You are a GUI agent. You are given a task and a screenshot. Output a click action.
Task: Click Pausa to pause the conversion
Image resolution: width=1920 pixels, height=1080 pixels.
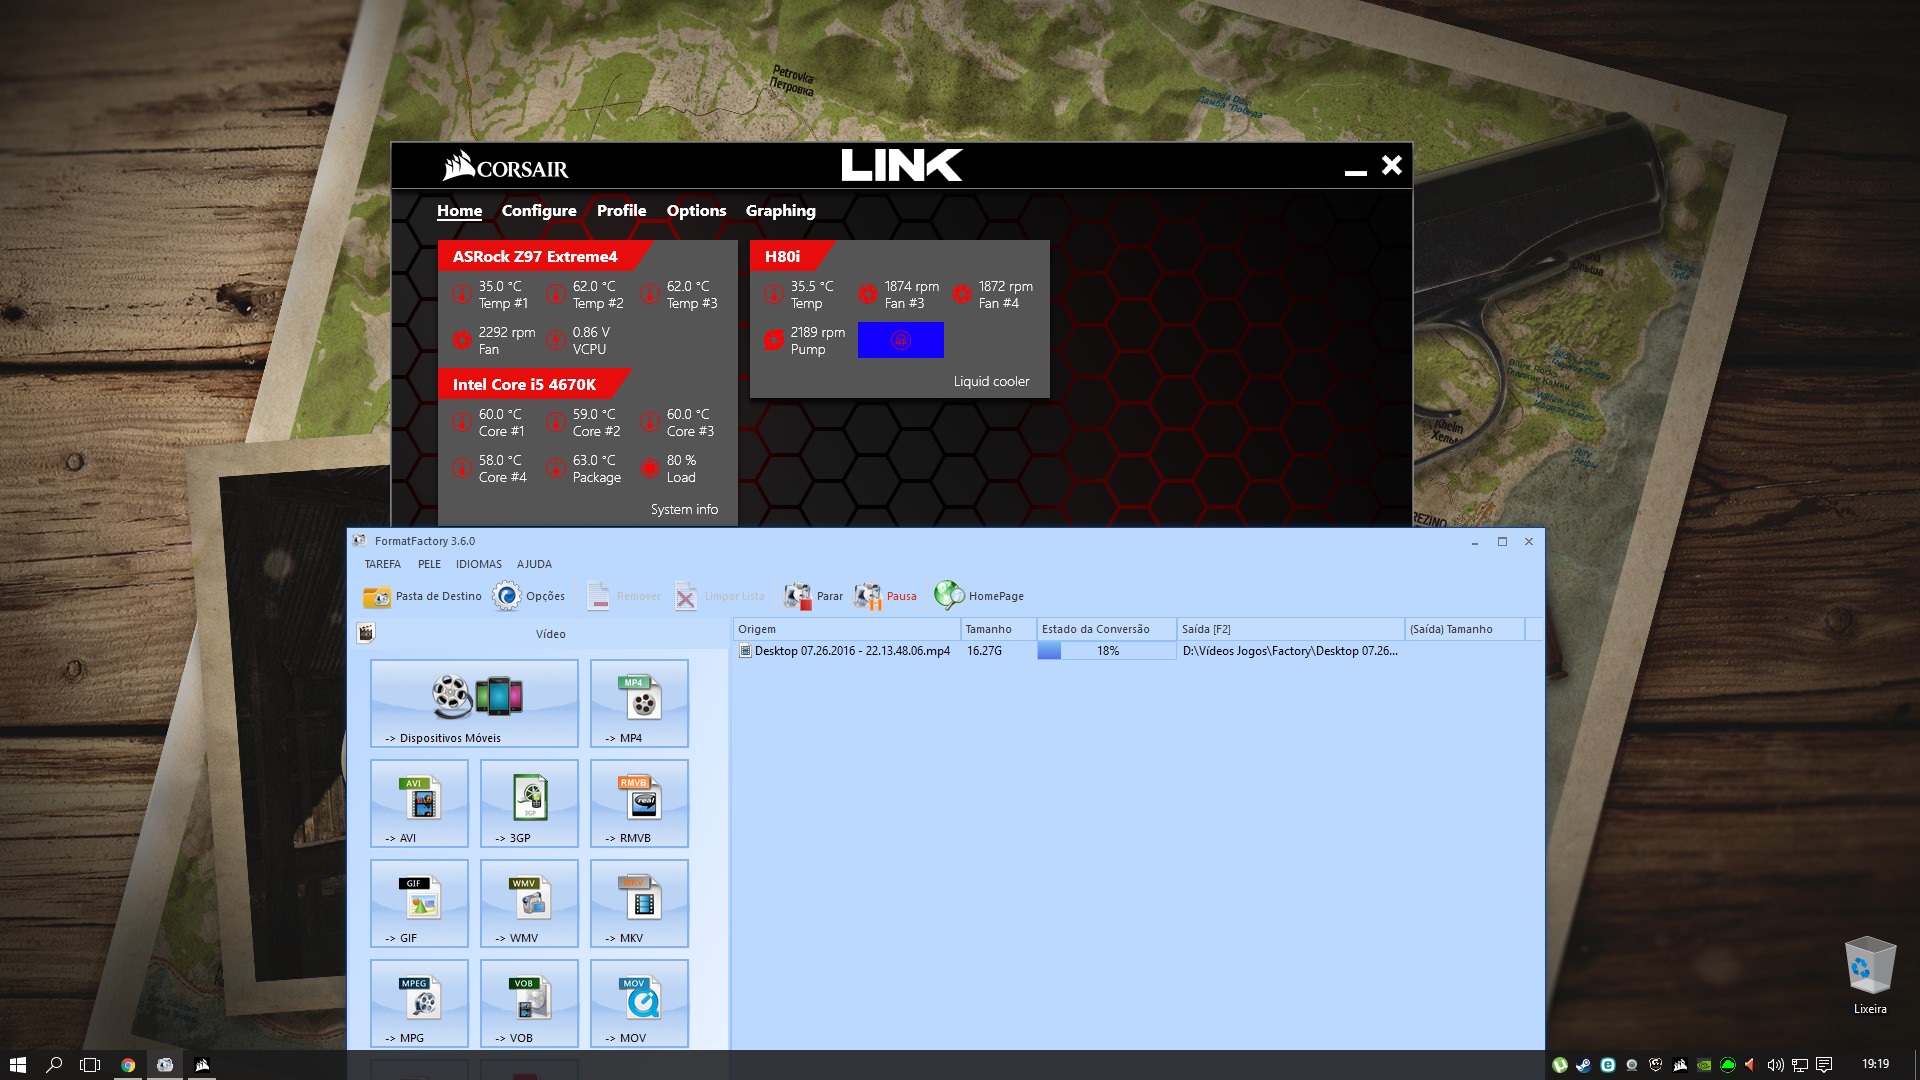[885, 596]
